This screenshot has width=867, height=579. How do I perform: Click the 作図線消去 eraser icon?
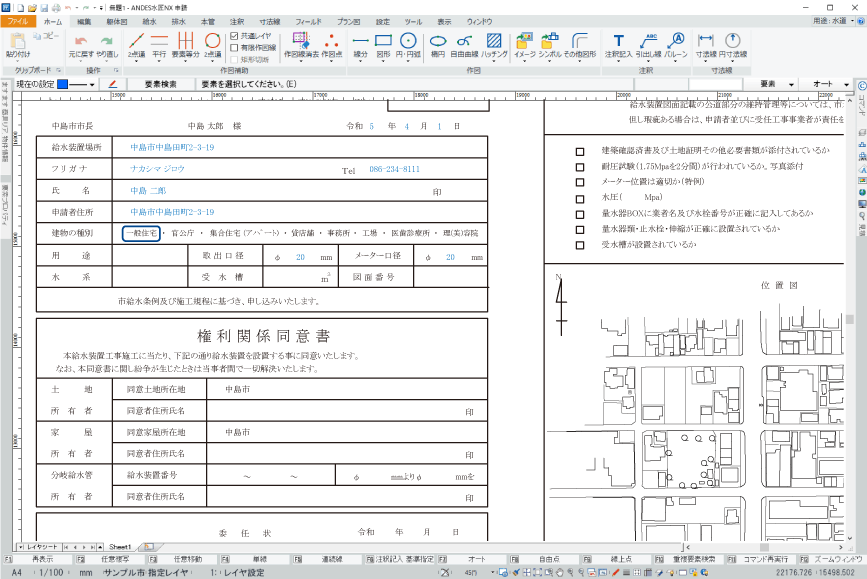coord(298,44)
